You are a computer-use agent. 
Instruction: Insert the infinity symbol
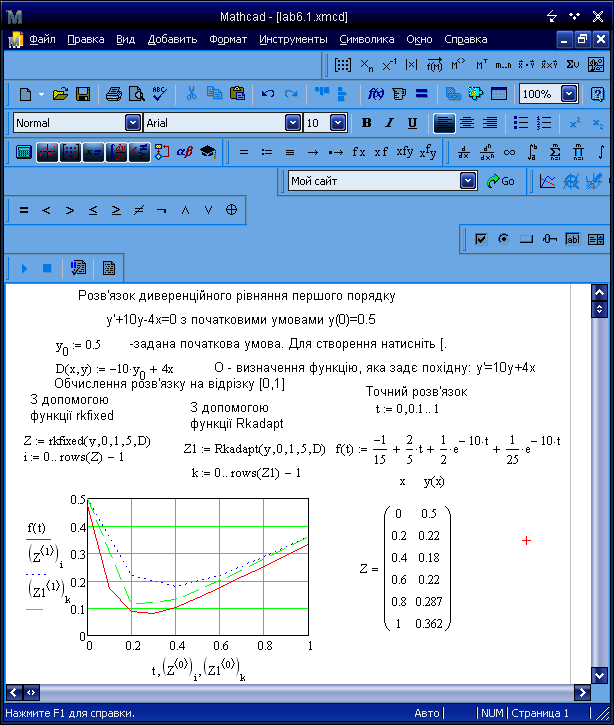point(509,152)
